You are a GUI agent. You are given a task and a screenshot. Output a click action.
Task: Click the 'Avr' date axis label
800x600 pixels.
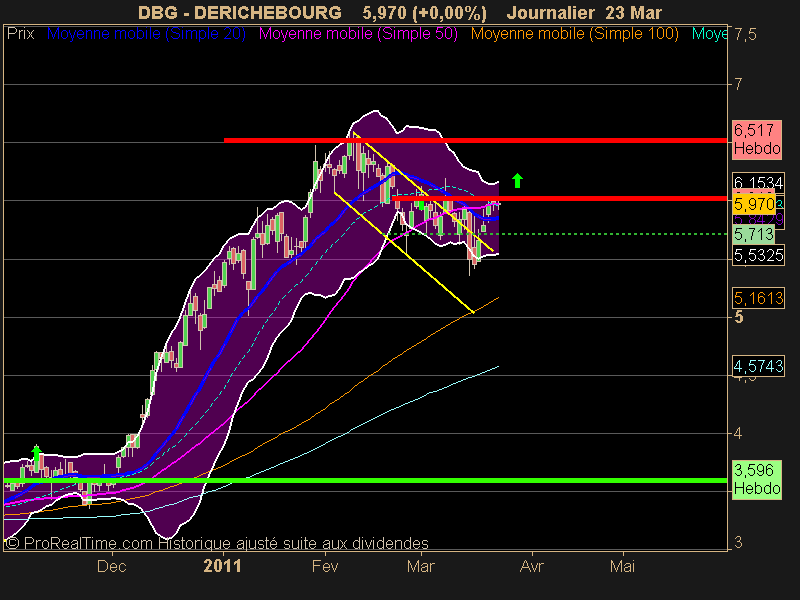click(532, 566)
